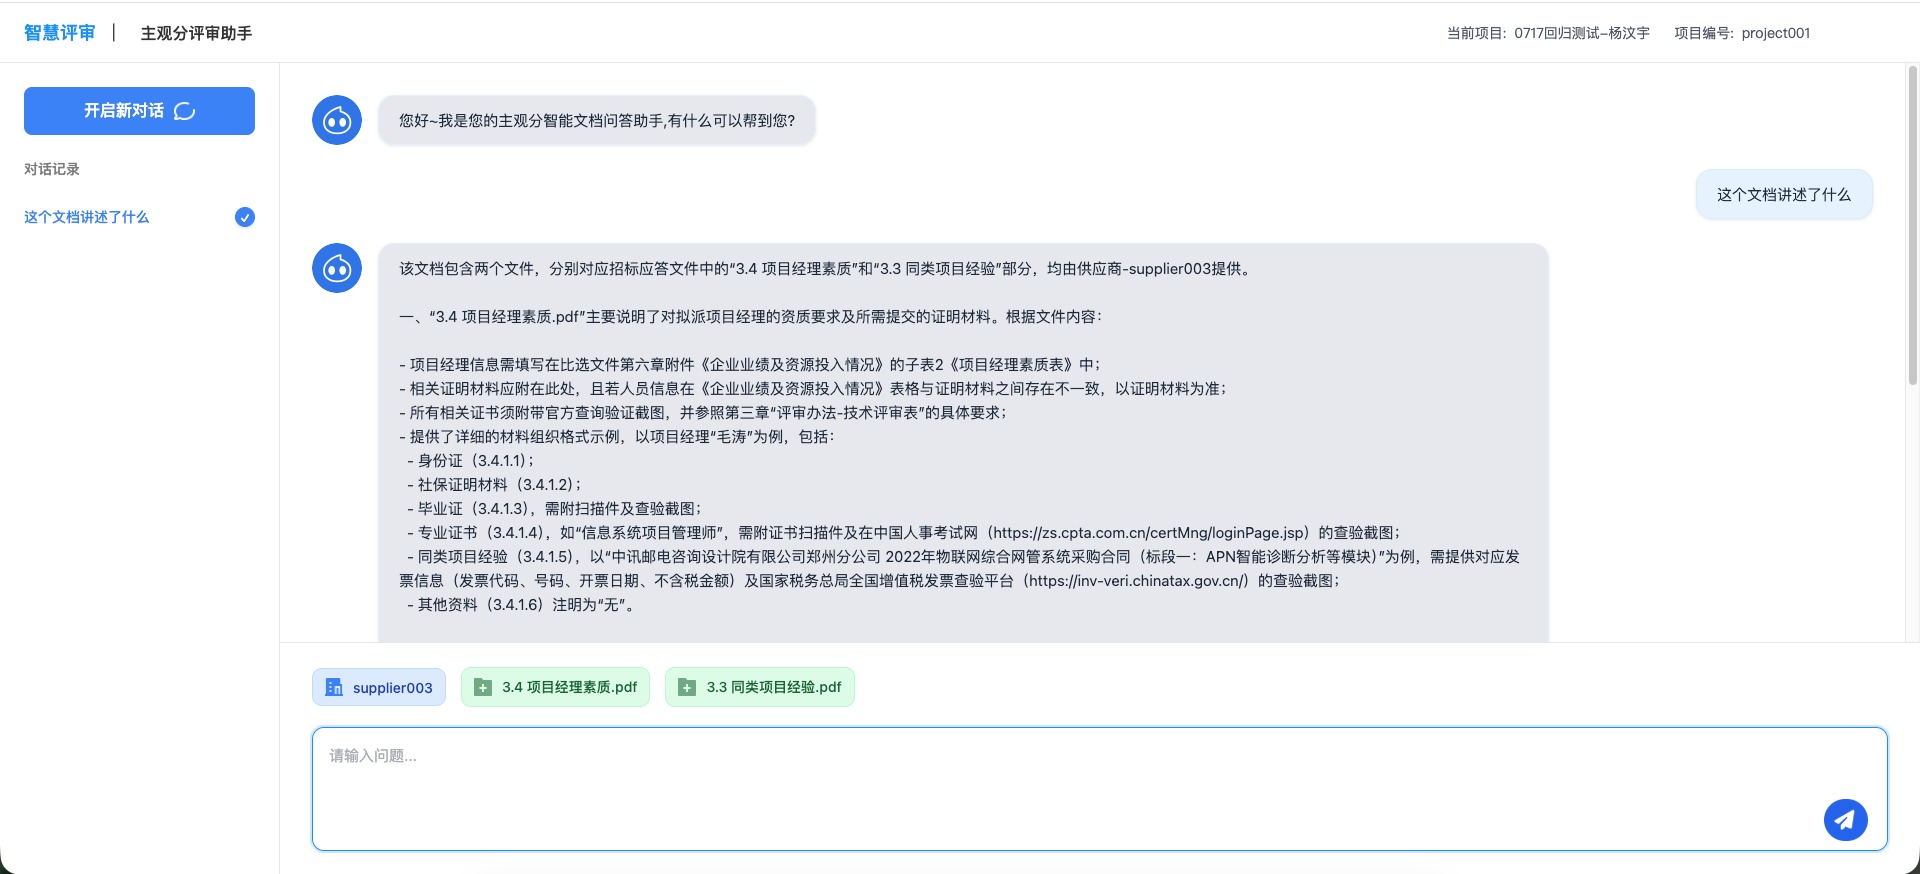The height and width of the screenshot is (874, 1920).
Task: Open the 3.3 同类项目经验.pdf file name
Action: coord(773,687)
